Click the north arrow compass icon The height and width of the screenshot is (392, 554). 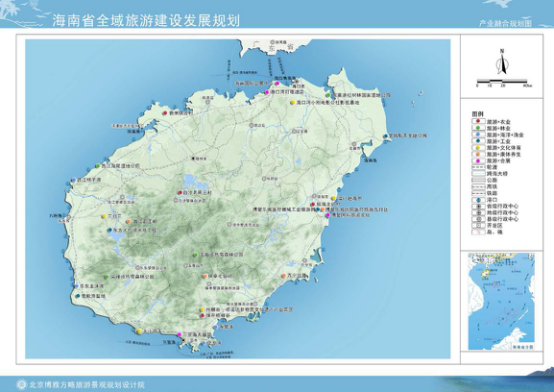click(x=502, y=62)
